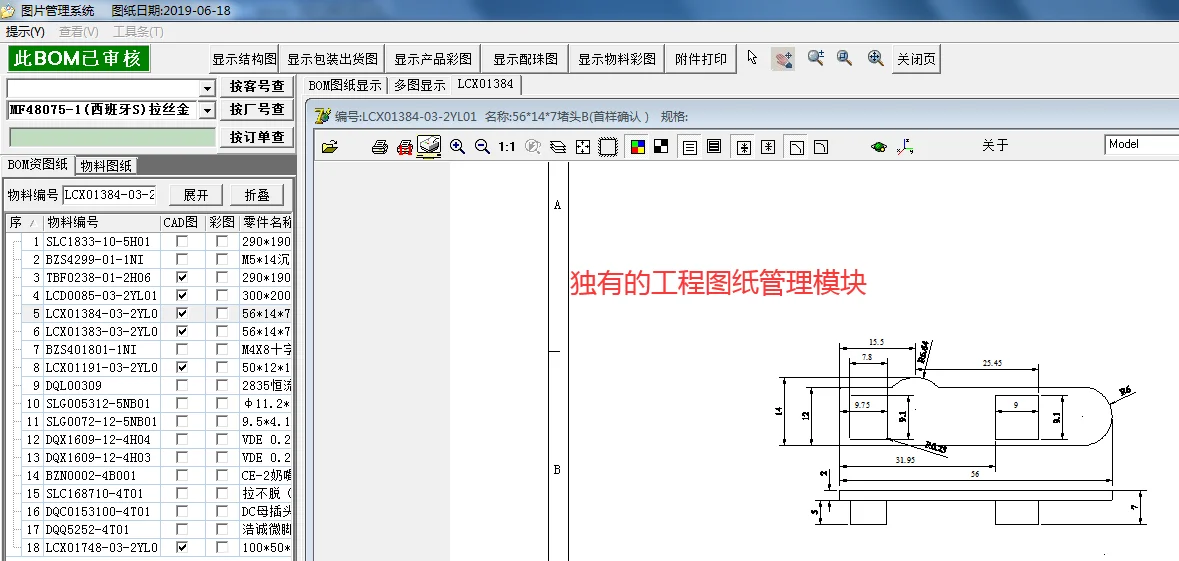The image size is (1179, 561).
Task: Open the MF48075-1 factory number dropdown
Action: pos(208,110)
